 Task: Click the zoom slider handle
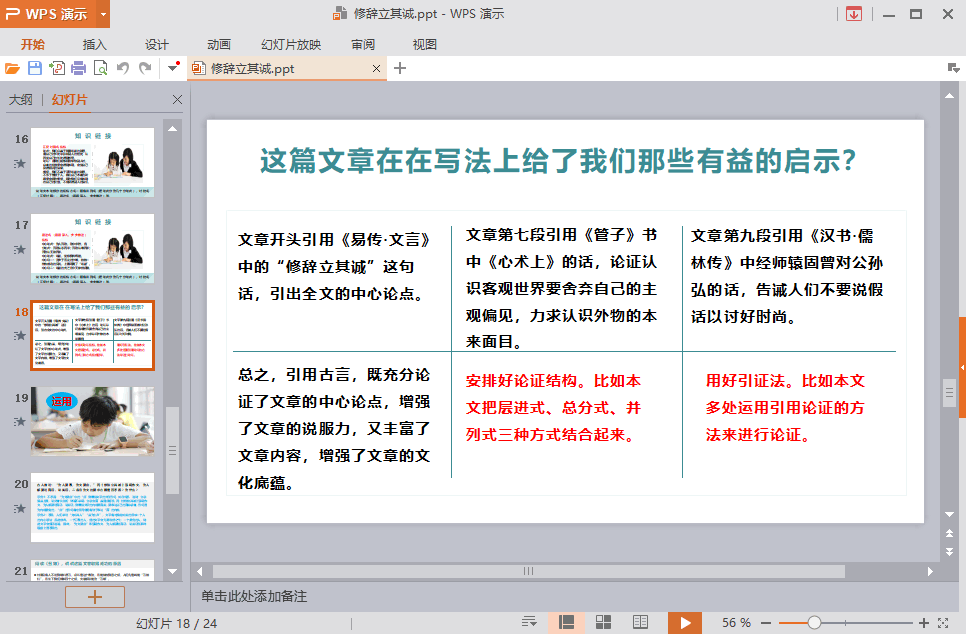click(x=814, y=622)
